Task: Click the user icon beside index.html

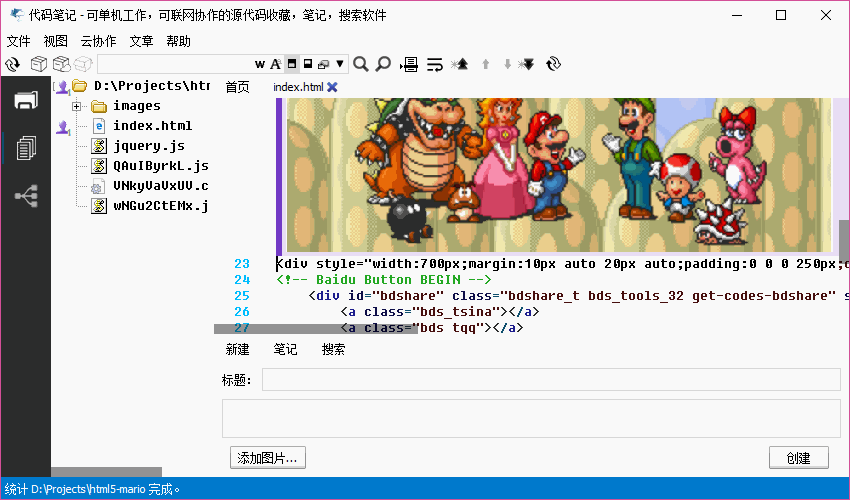Action: (63, 127)
